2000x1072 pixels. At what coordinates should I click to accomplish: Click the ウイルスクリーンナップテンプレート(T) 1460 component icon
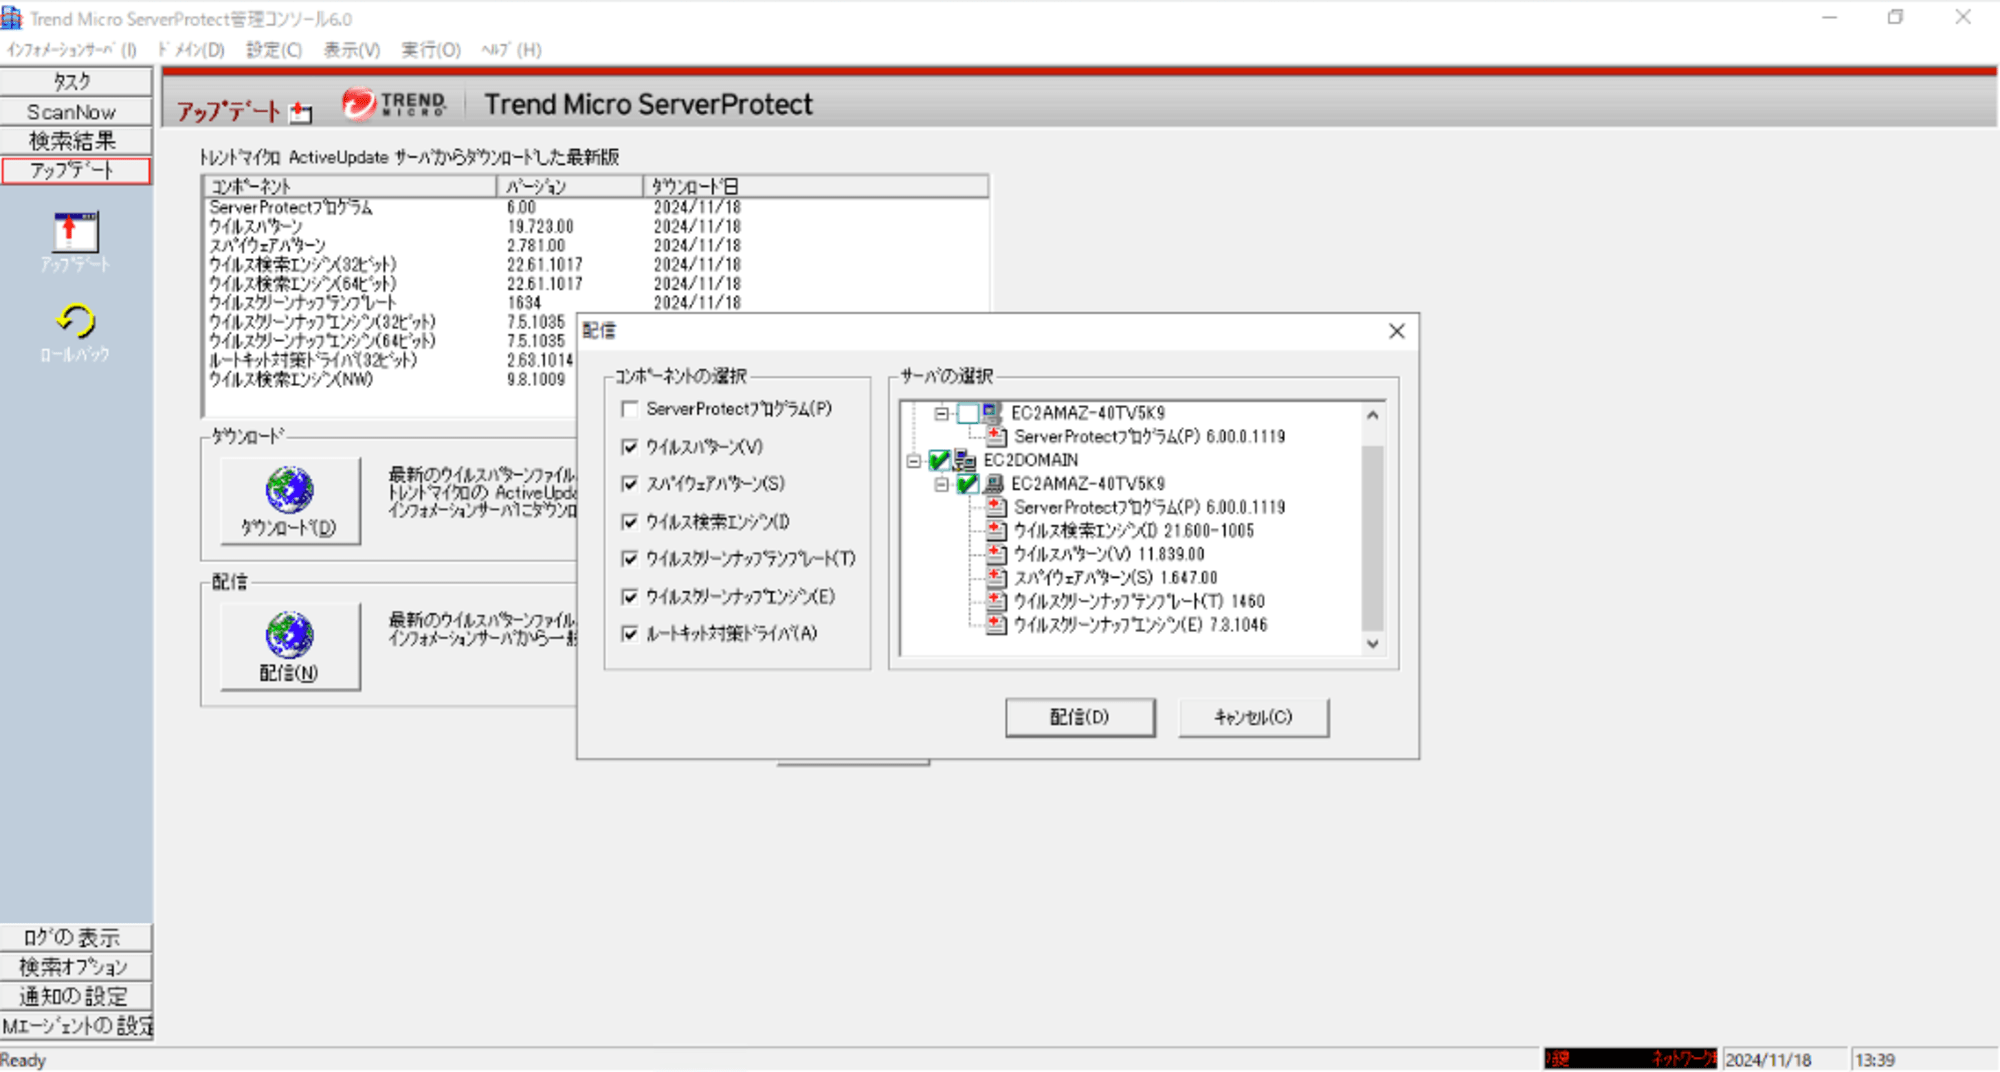coord(996,601)
